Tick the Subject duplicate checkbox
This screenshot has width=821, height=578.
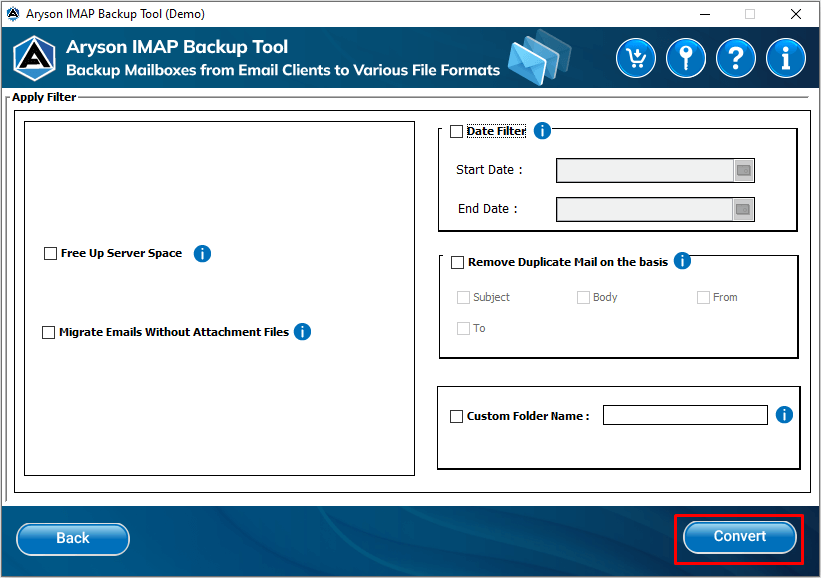463,297
